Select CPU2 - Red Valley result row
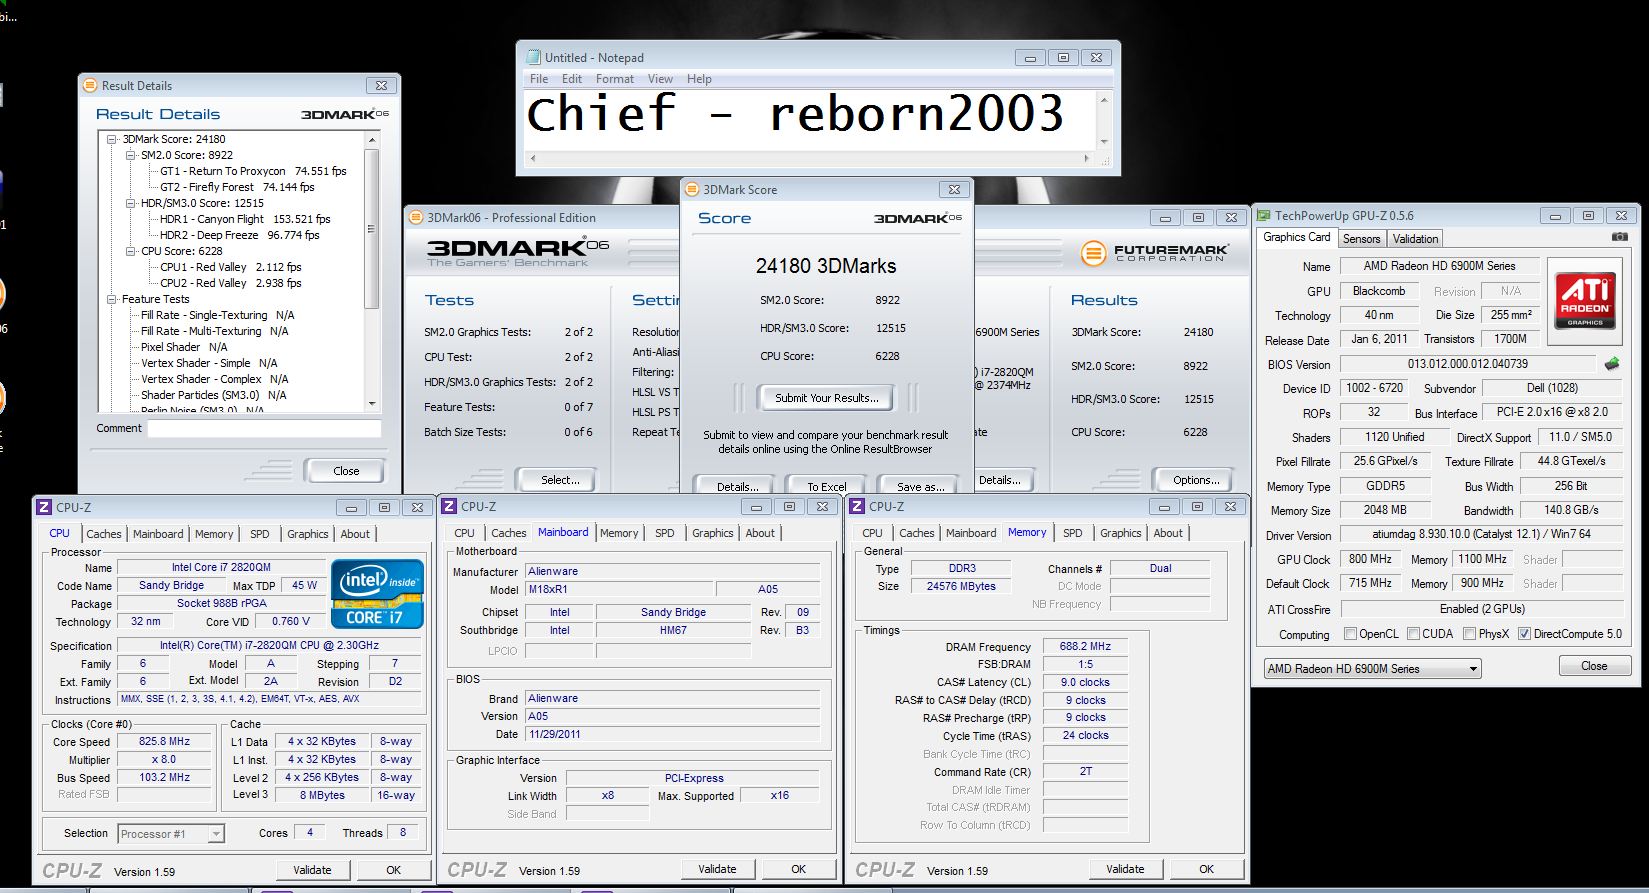 click(x=230, y=283)
